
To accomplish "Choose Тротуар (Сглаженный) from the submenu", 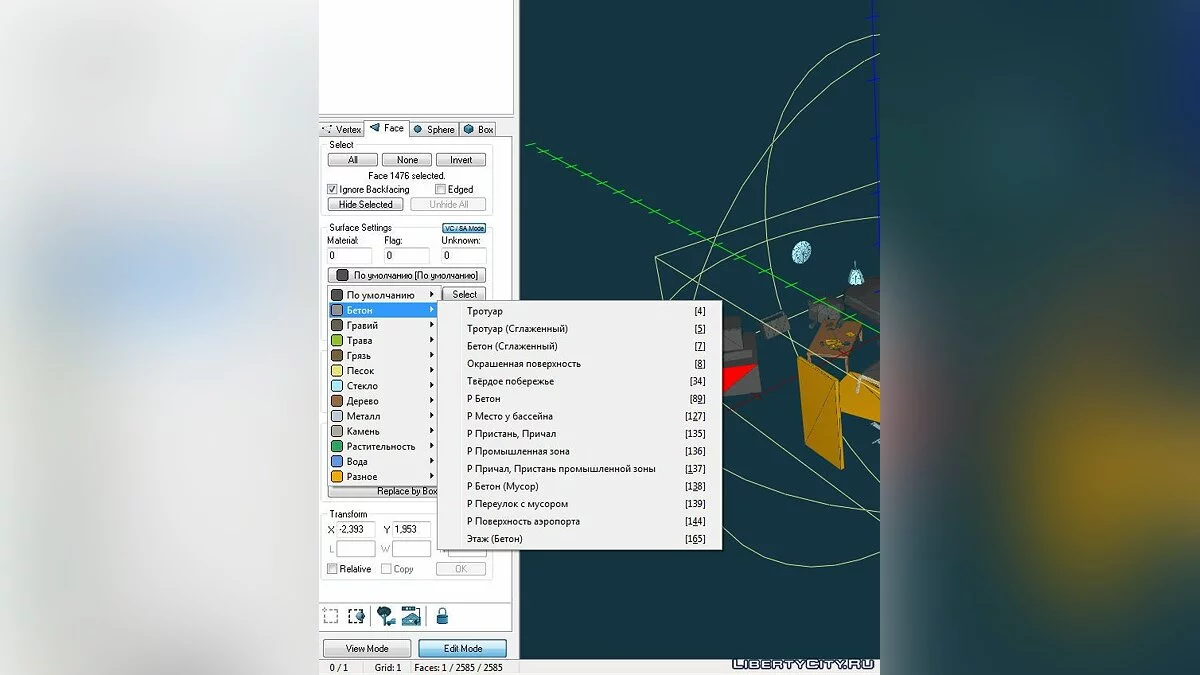I will [x=517, y=329].
